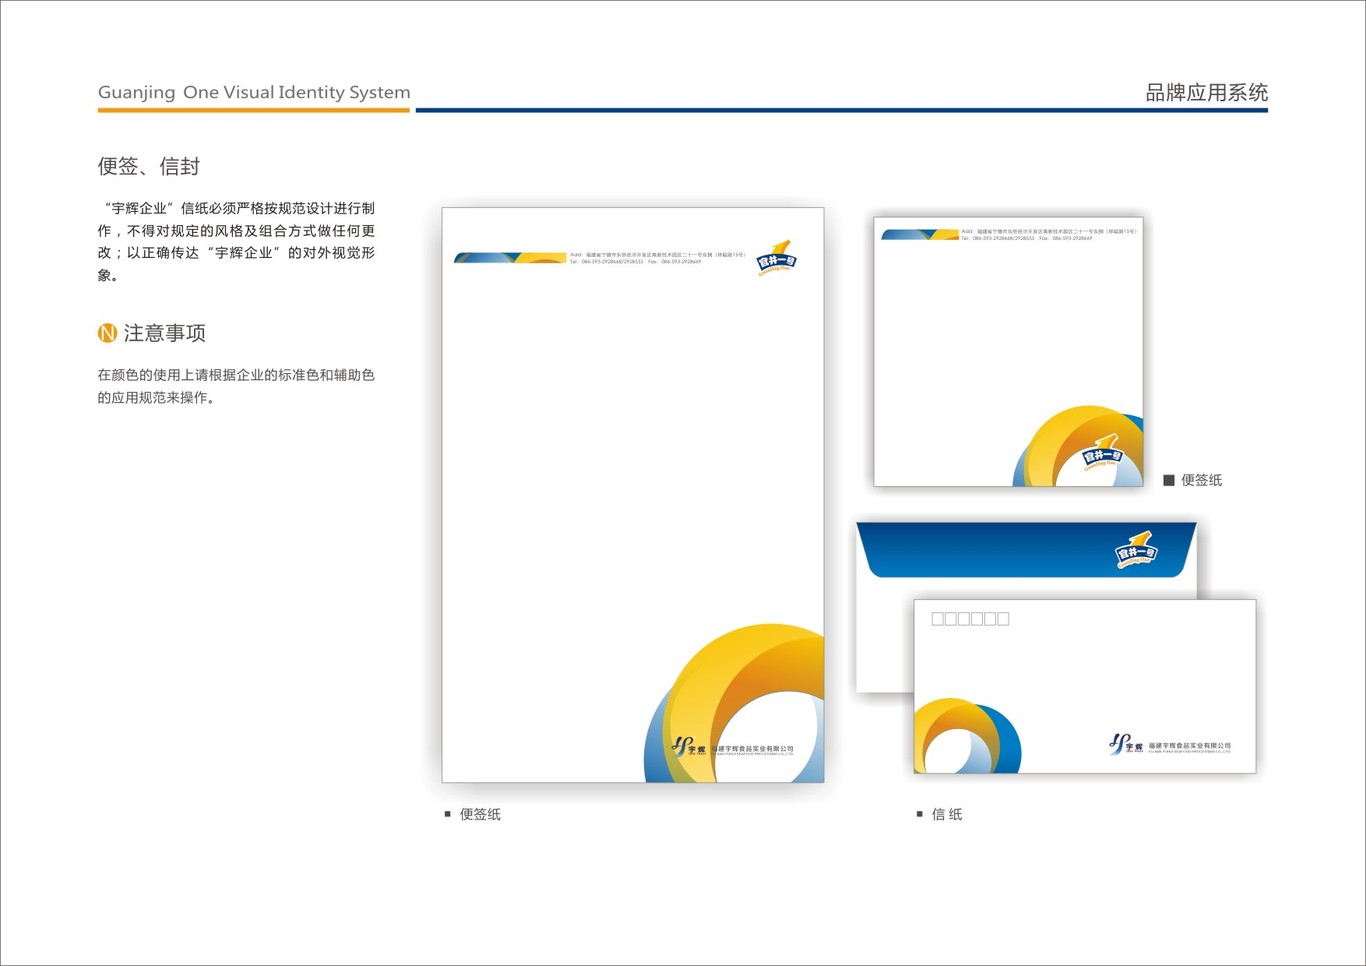
Task: Click the 宇辉 company logo on the front envelope
Action: coord(1170,744)
